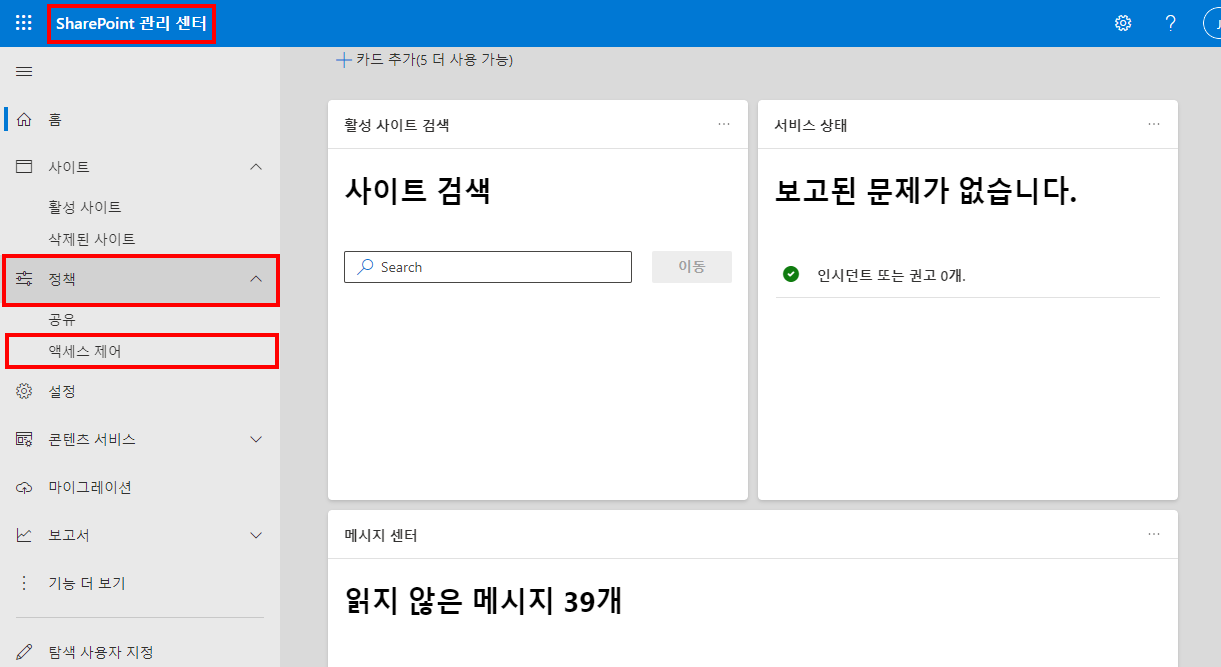Click 정책 label in navigation

(62, 279)
